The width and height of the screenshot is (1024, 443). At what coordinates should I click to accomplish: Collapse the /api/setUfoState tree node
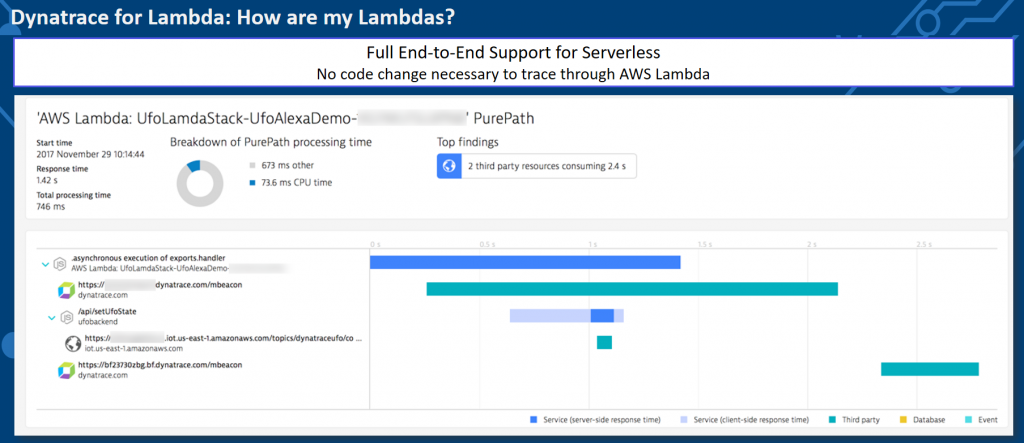point(52,318)
